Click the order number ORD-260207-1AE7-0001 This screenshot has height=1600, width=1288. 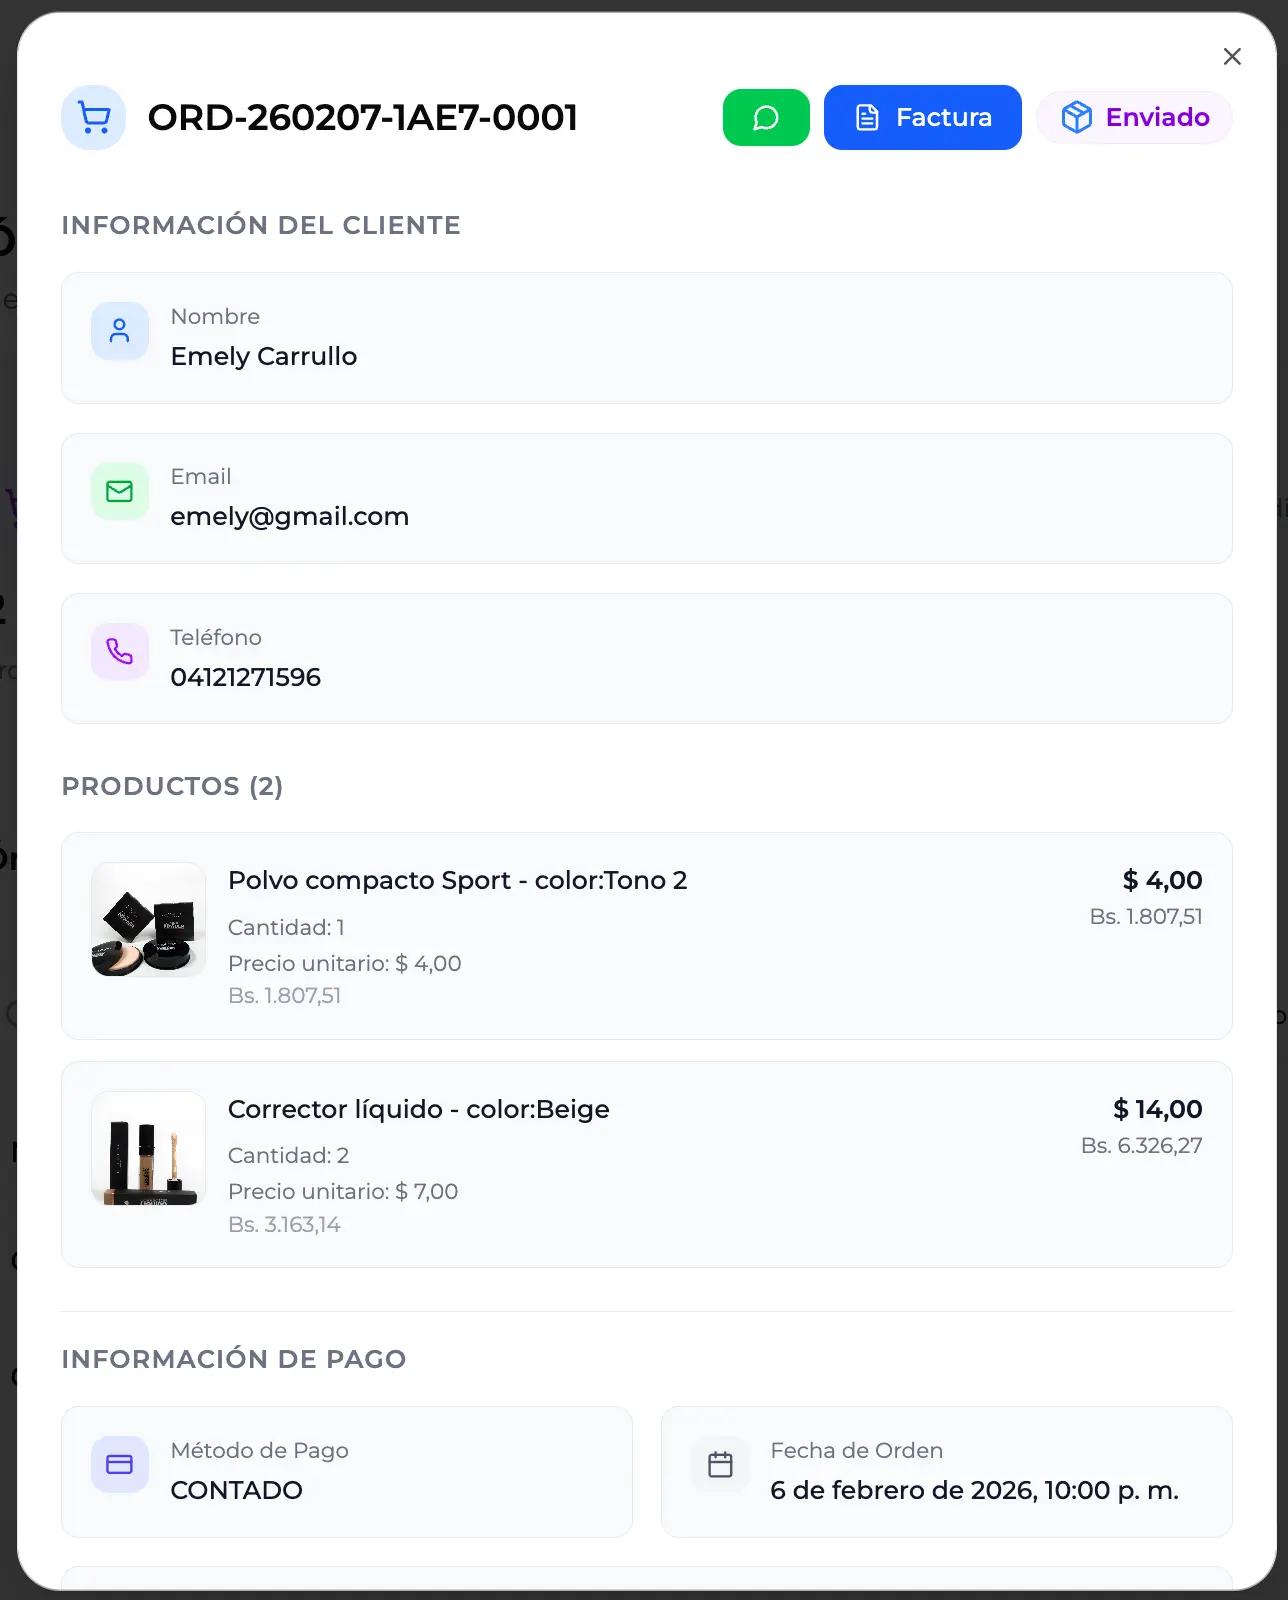pyautogui.click(x=363, y=118)
